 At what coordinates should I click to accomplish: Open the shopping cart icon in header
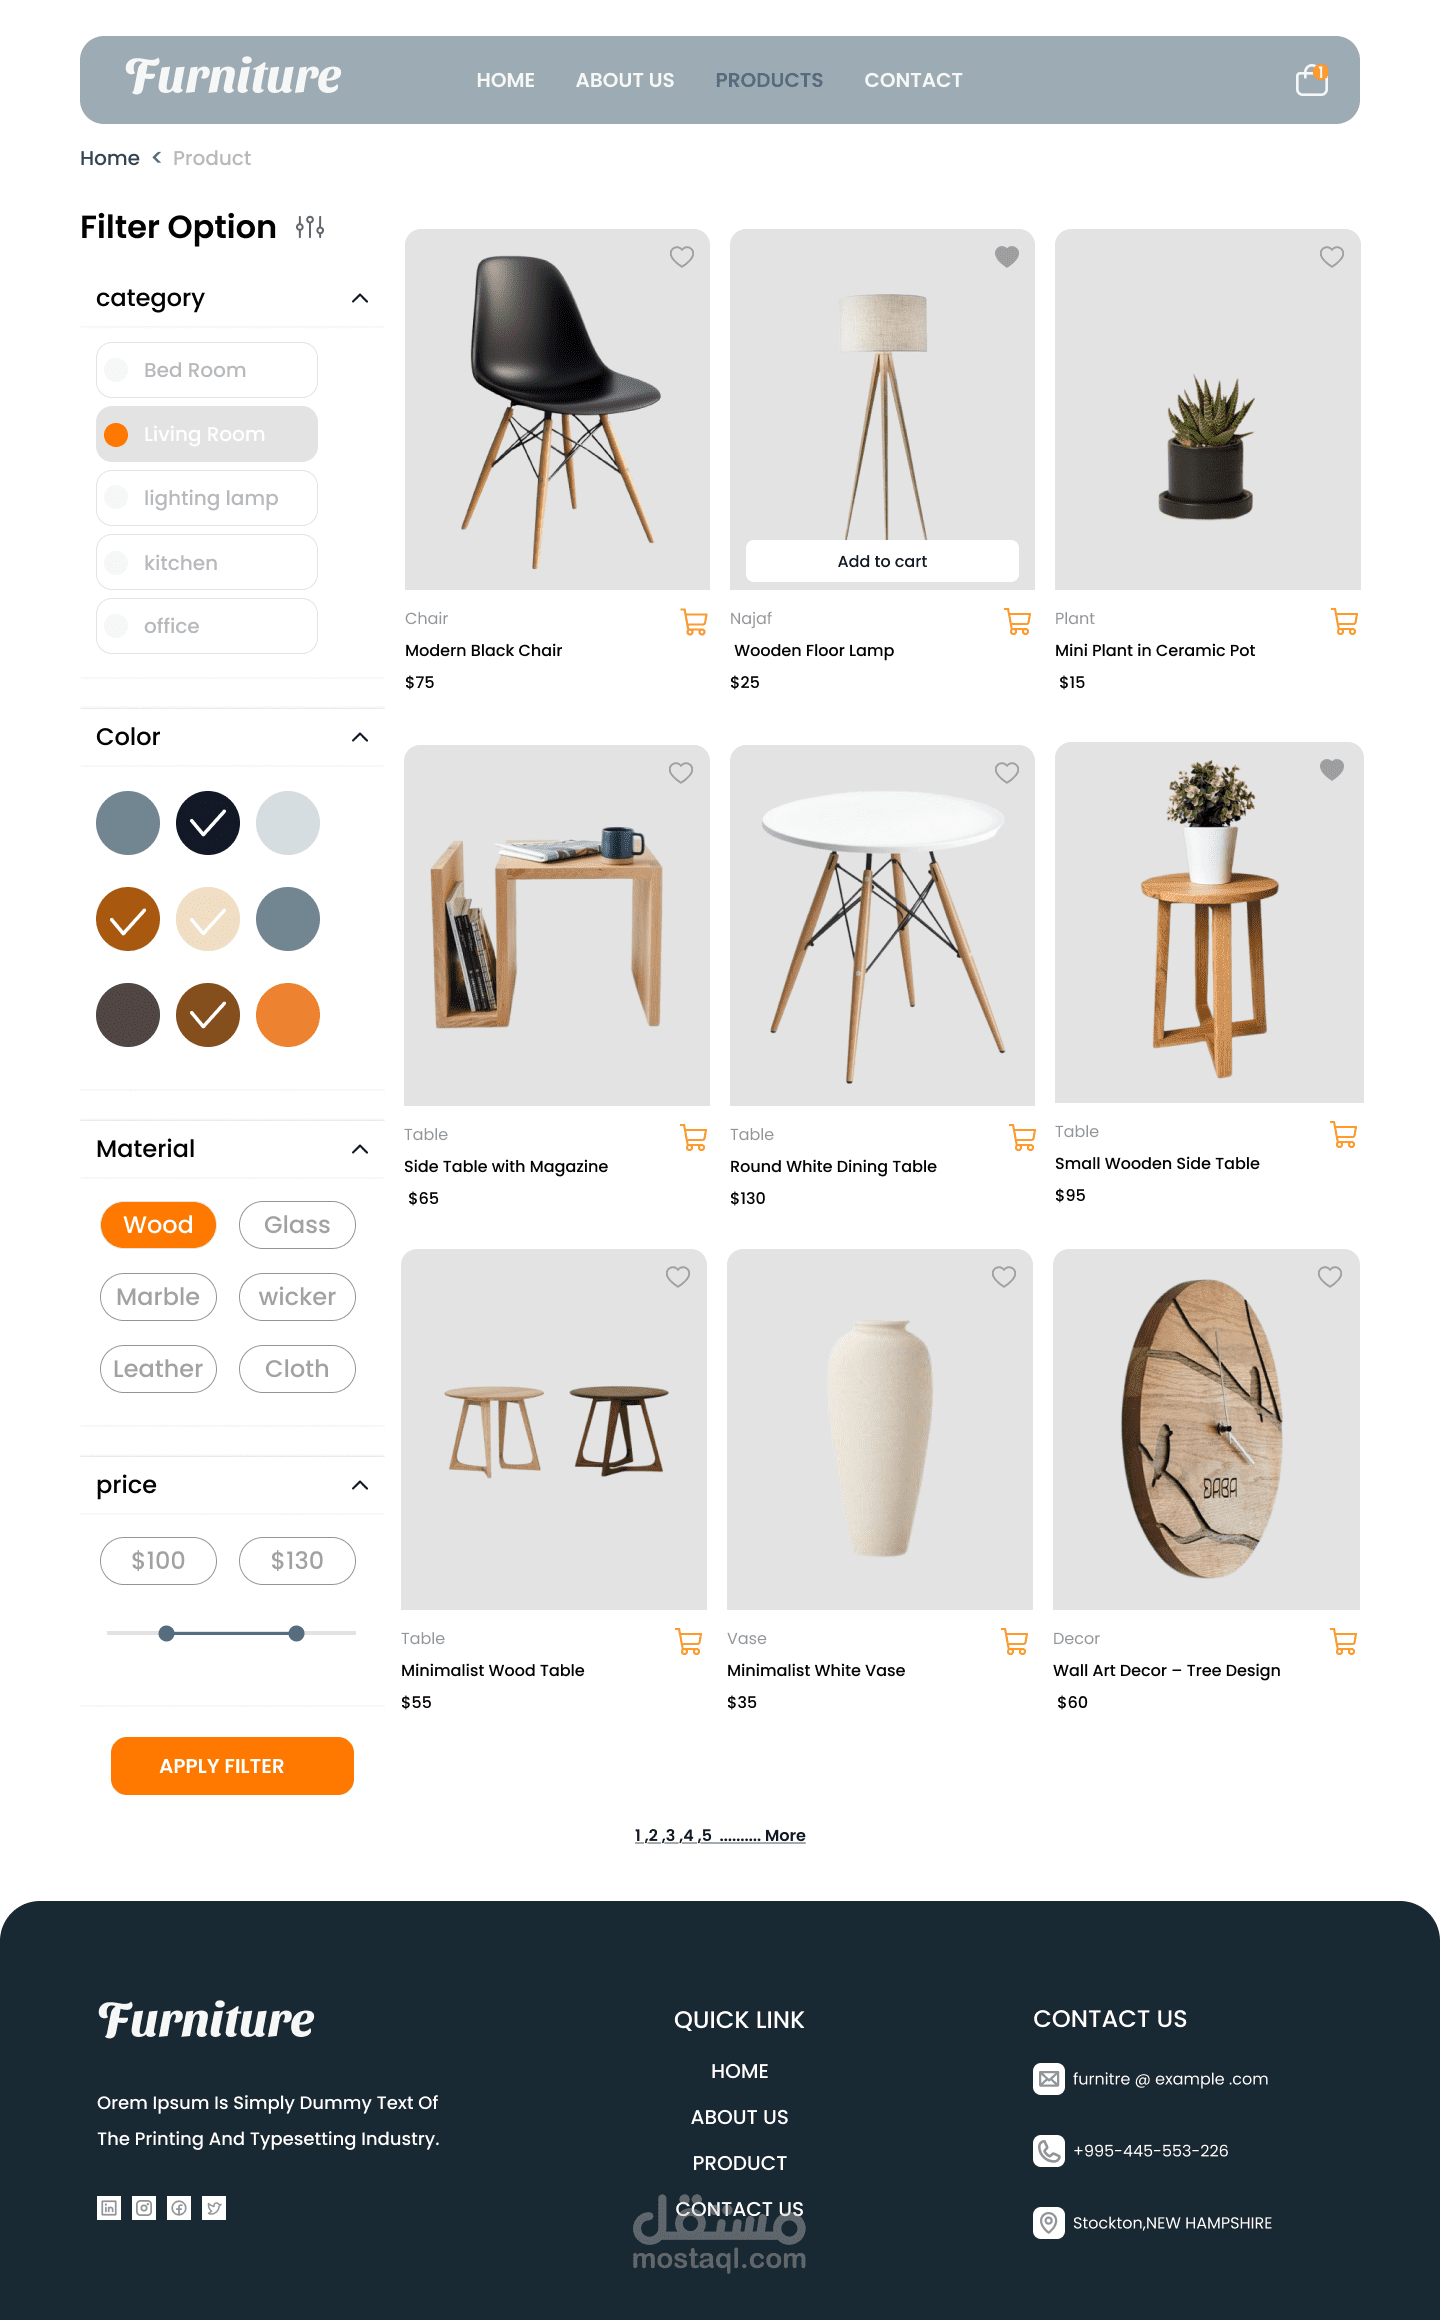click(1311, 79)
